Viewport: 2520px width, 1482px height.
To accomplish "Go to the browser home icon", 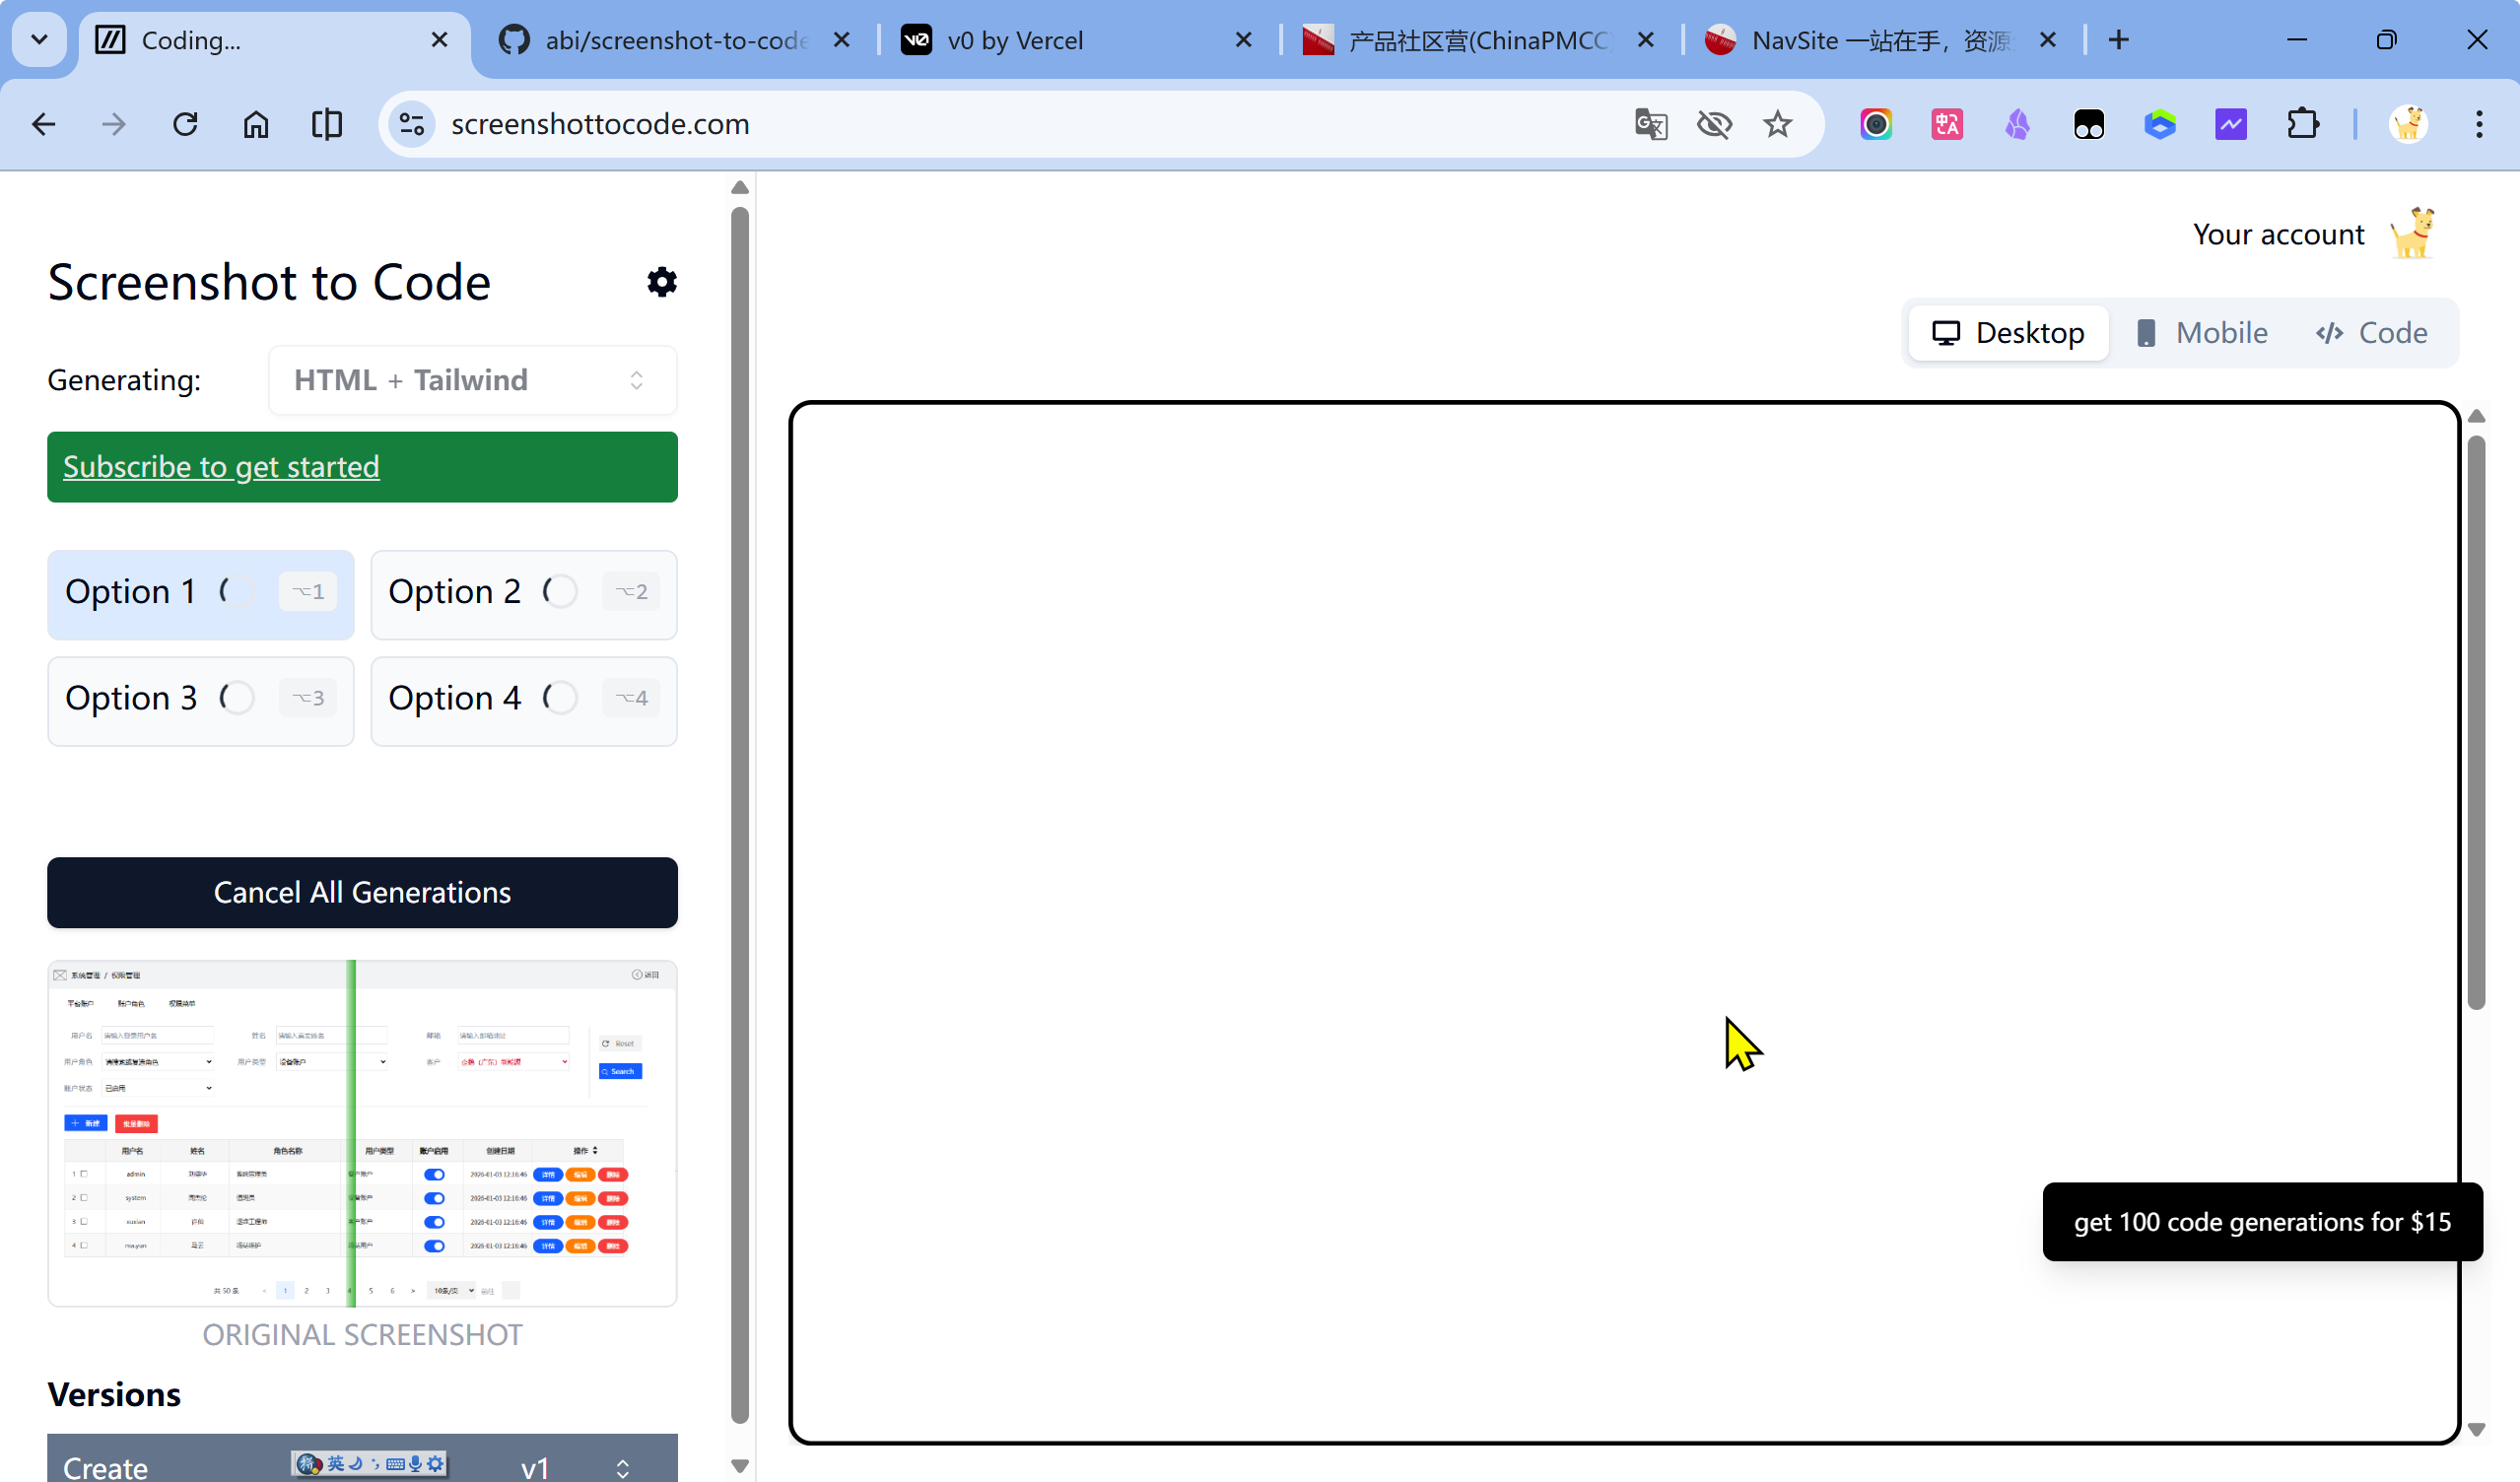I will [x=256, y=124].
